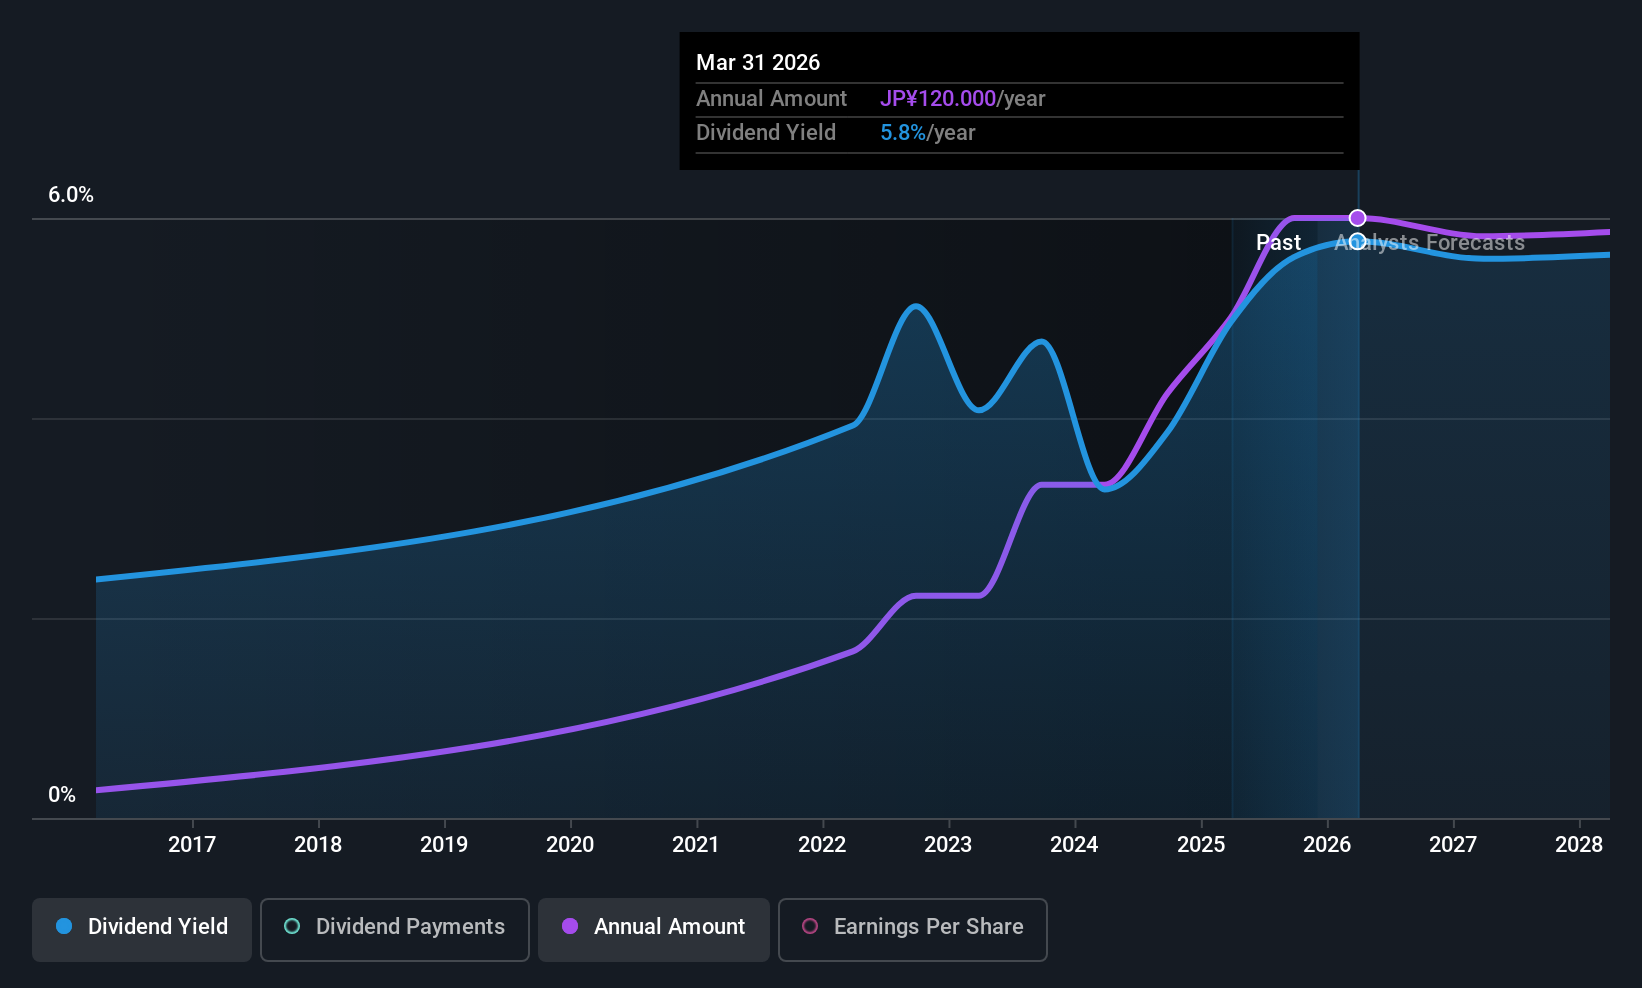1642x988 pixels.
Task: Click the blue Dividend Yield legend dot
Action: pos(64,927)
